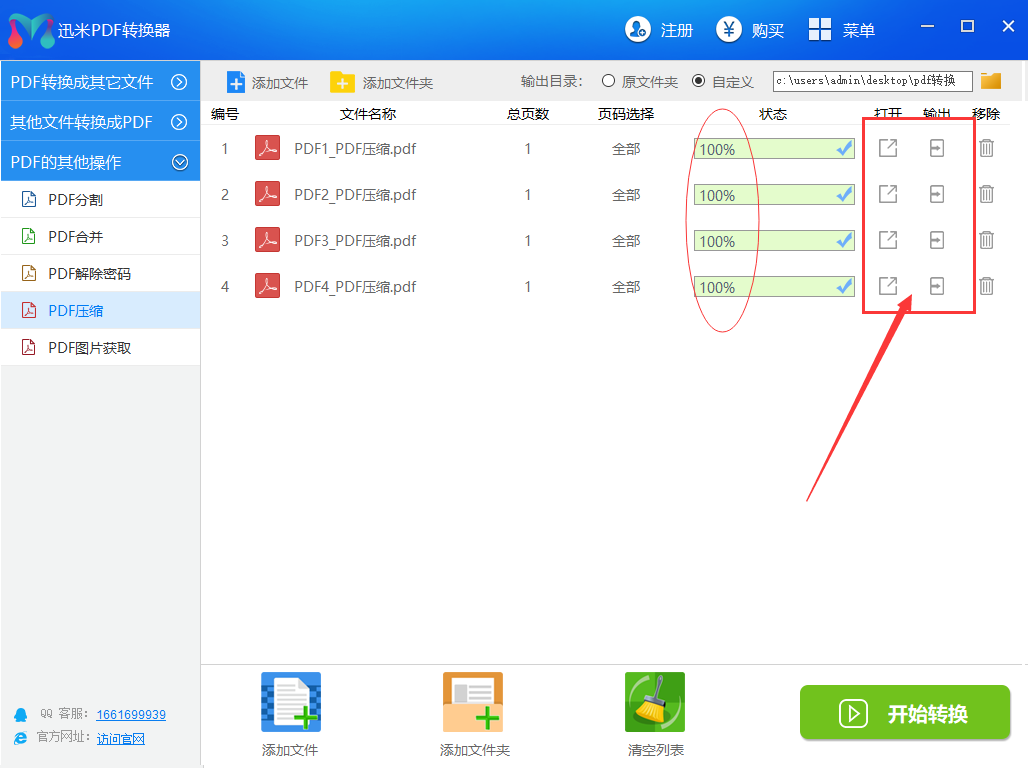Select the 自定义 output radio button
The width and height of the screenshot is (1028, 768).
click(x=698, y=81)
